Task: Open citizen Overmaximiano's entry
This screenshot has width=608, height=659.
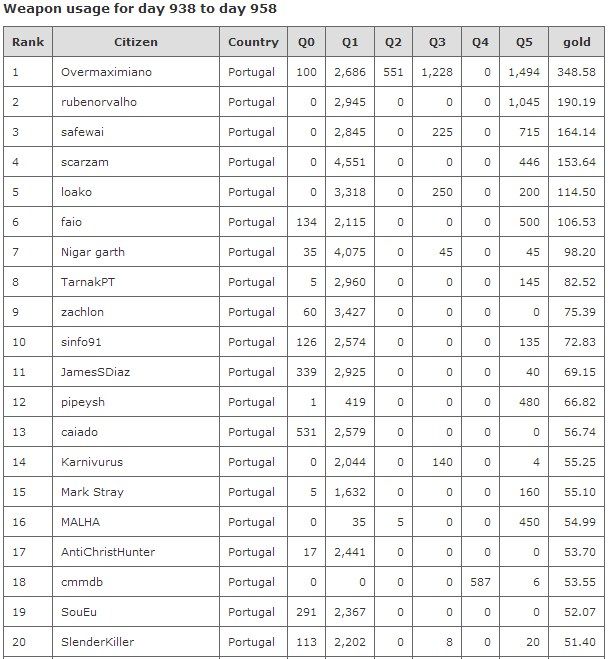Action: point(106,72)
